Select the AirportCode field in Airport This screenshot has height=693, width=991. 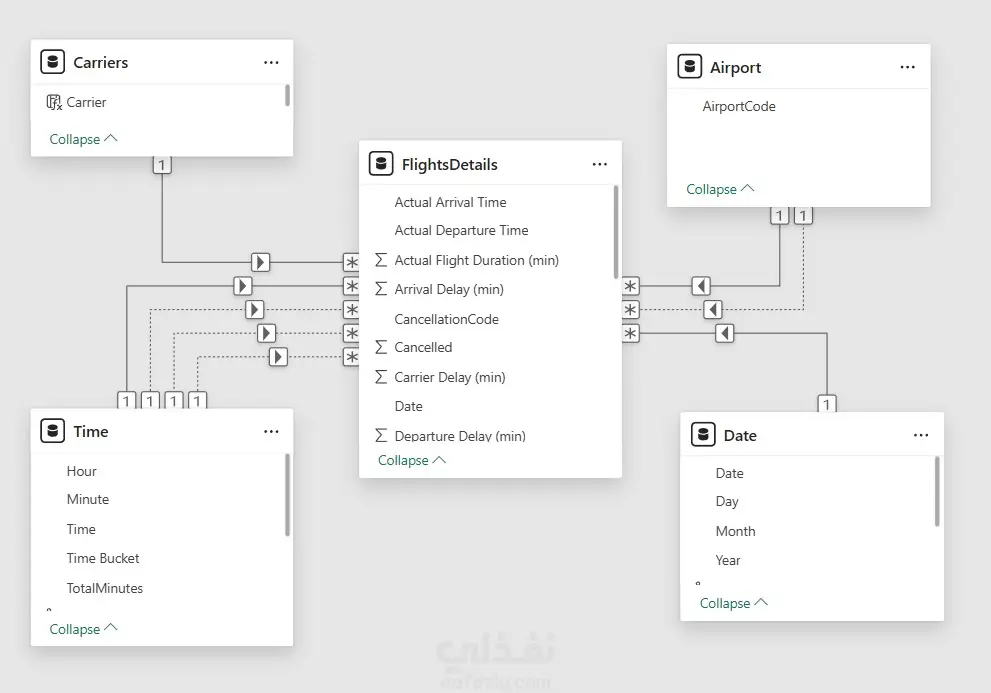click(739, 106)
